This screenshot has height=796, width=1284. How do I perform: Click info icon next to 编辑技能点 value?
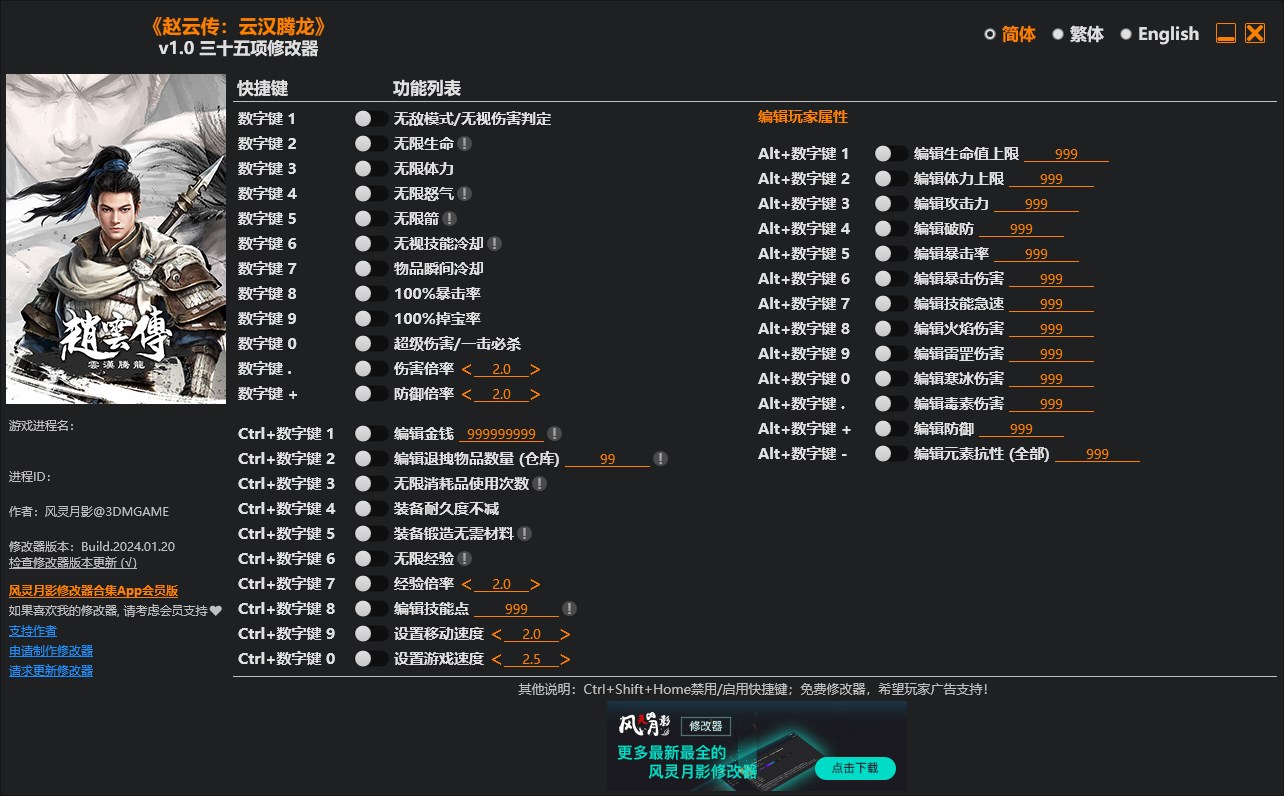coord(569,609)
